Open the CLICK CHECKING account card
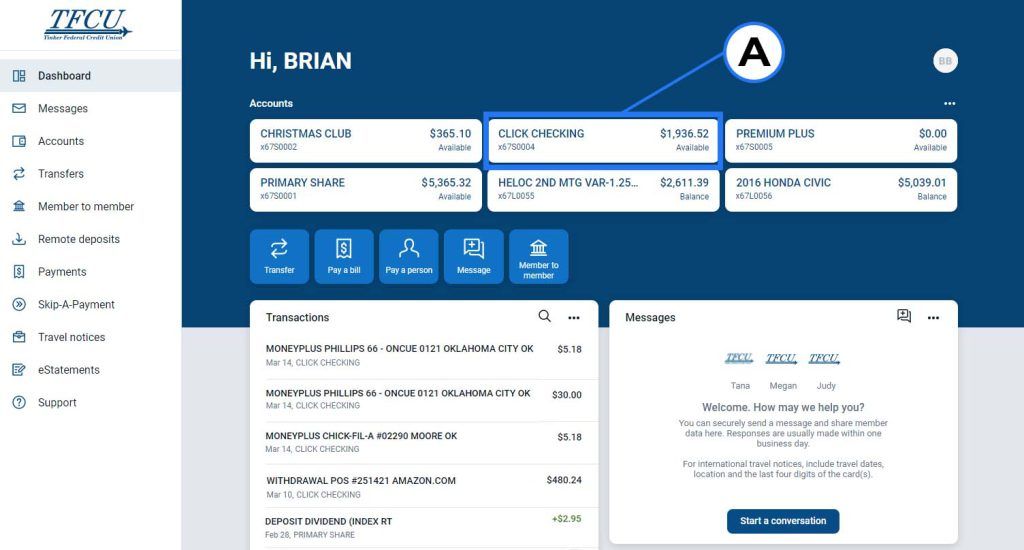The width and height of the screenshot is (1024, 550). coord(603,140)
